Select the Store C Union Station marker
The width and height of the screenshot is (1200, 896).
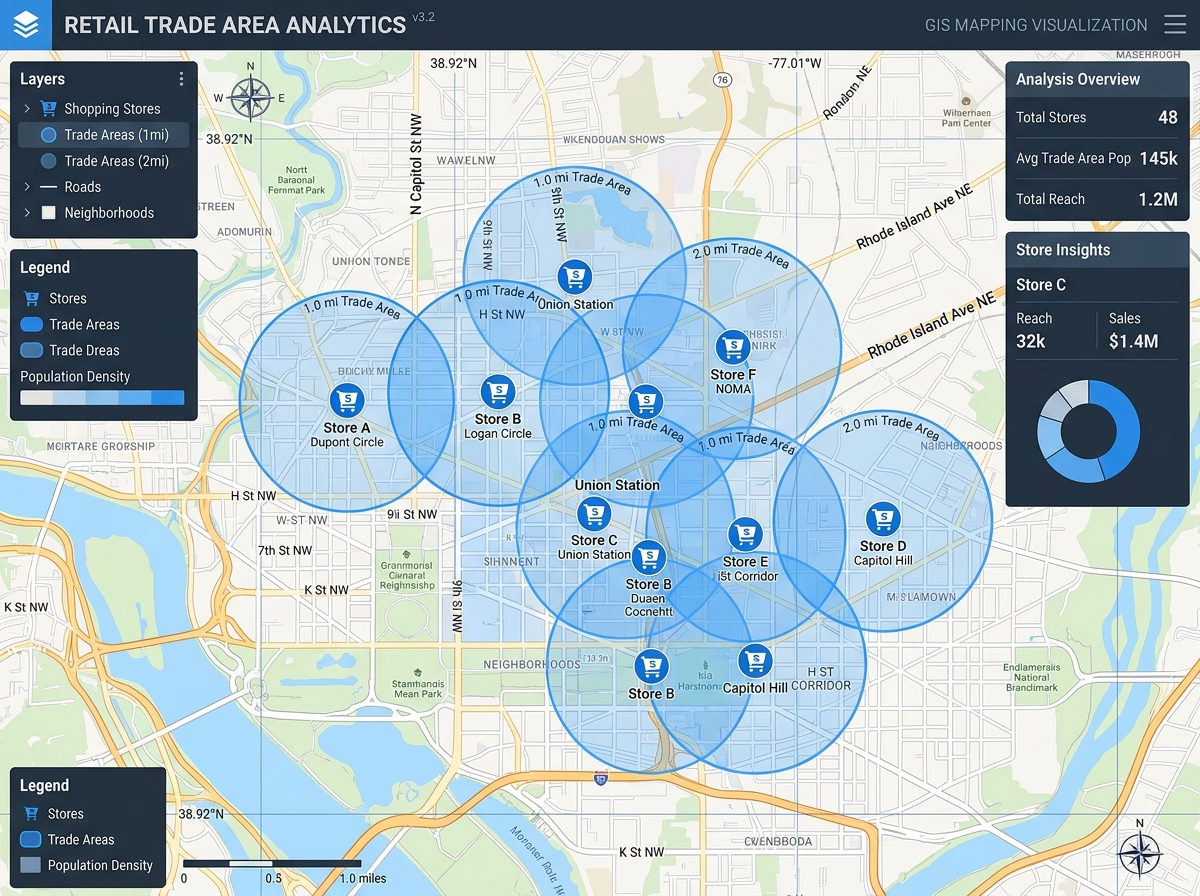[594, 514]
